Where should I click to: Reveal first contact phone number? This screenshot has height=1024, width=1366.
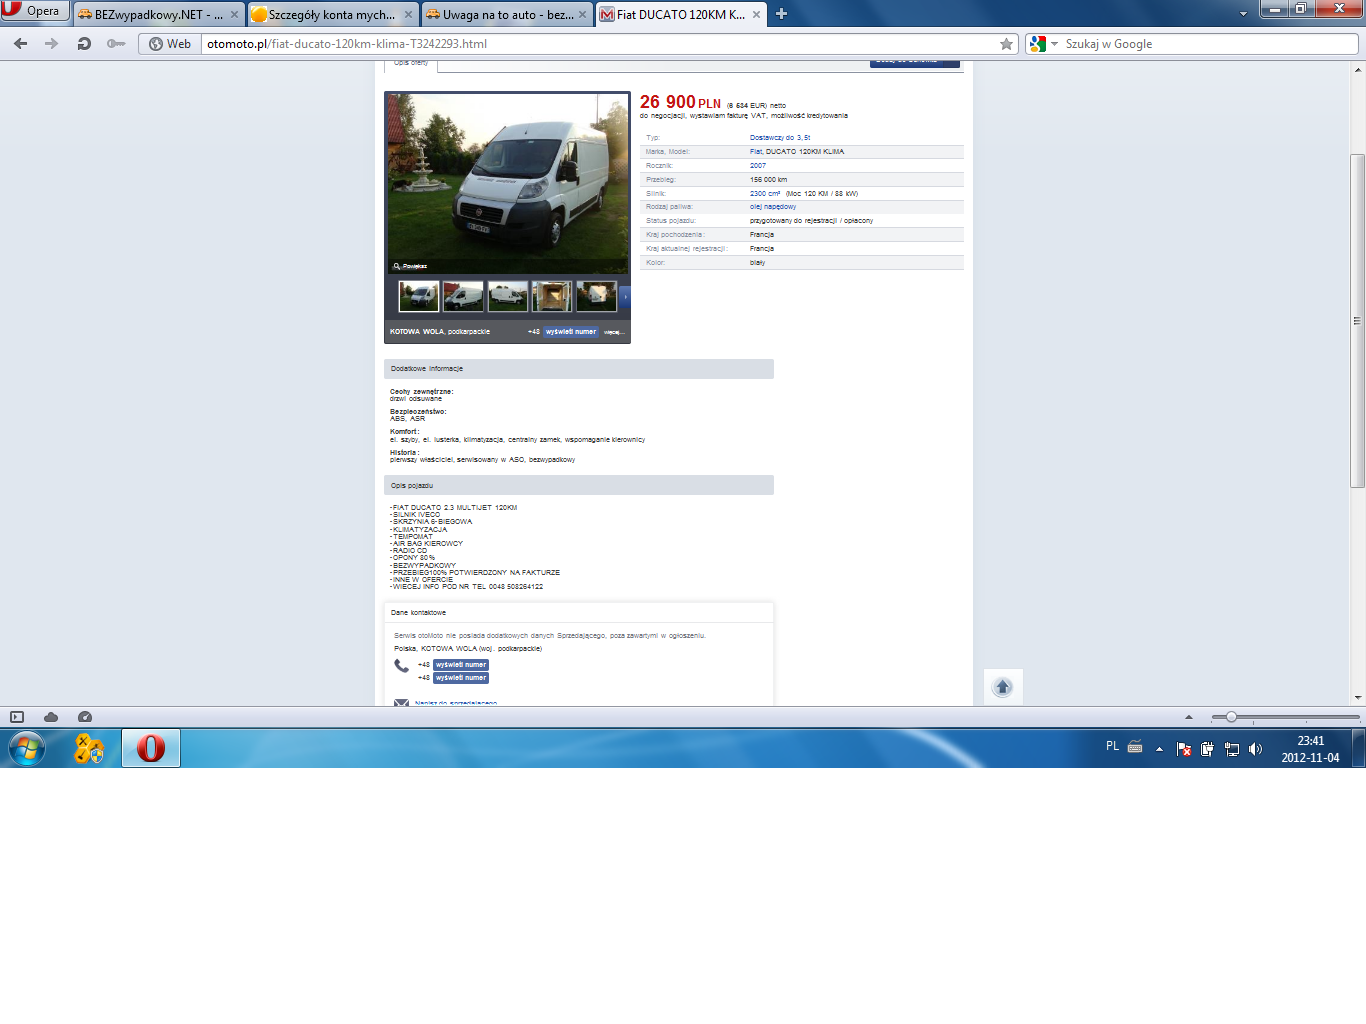click(x=461, y=664)
